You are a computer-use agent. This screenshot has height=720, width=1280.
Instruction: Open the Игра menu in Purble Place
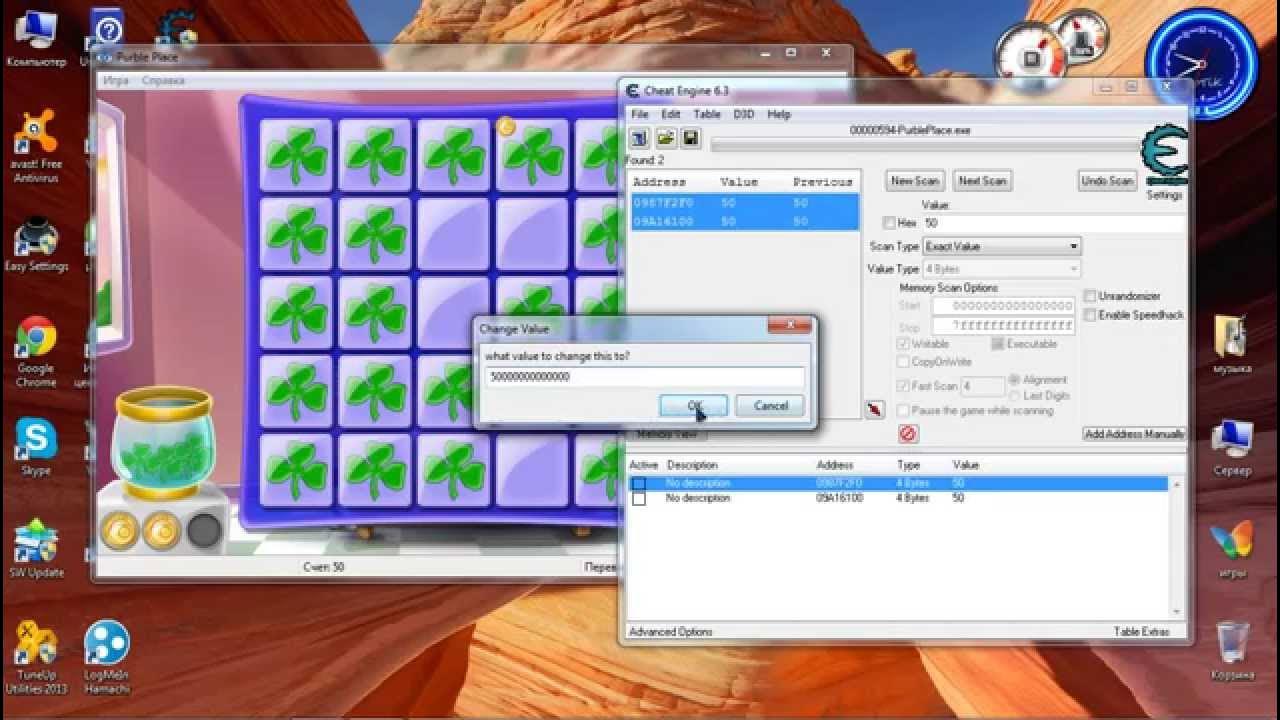click(x=116, y=81)
